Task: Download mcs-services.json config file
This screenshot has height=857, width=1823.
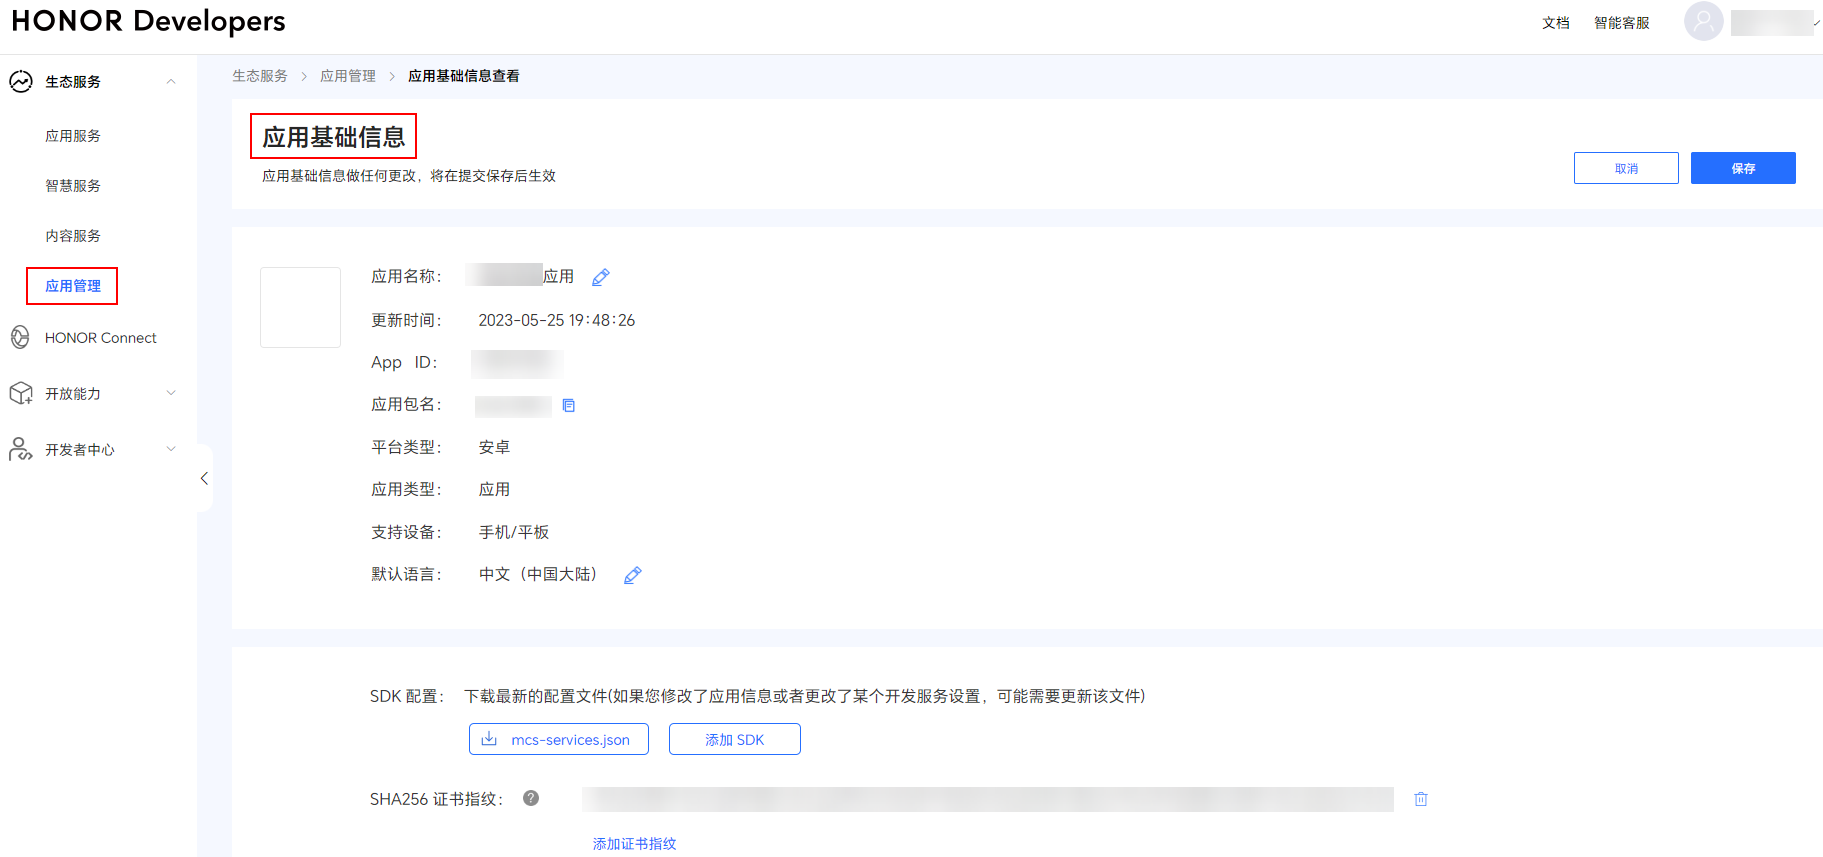Action: pyautogui.click(x=559, y=739)
